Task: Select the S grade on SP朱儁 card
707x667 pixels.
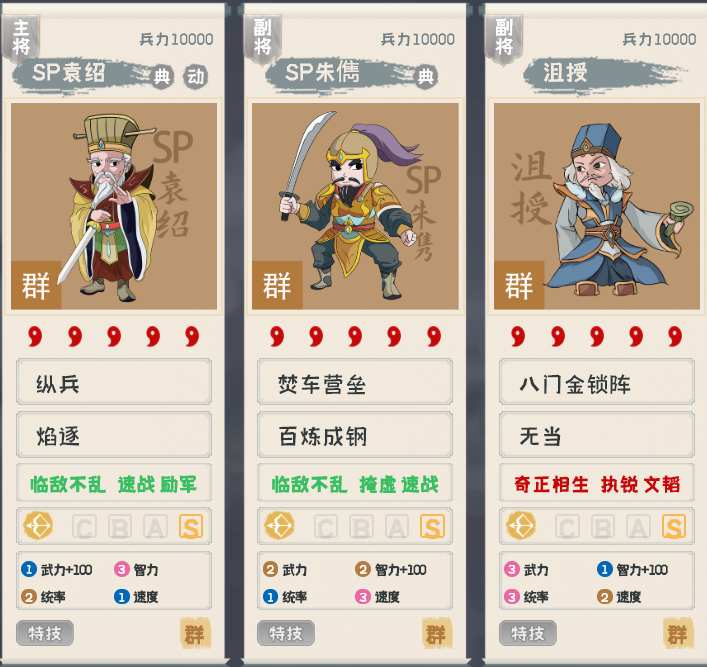Action: [x=432, y=526]
